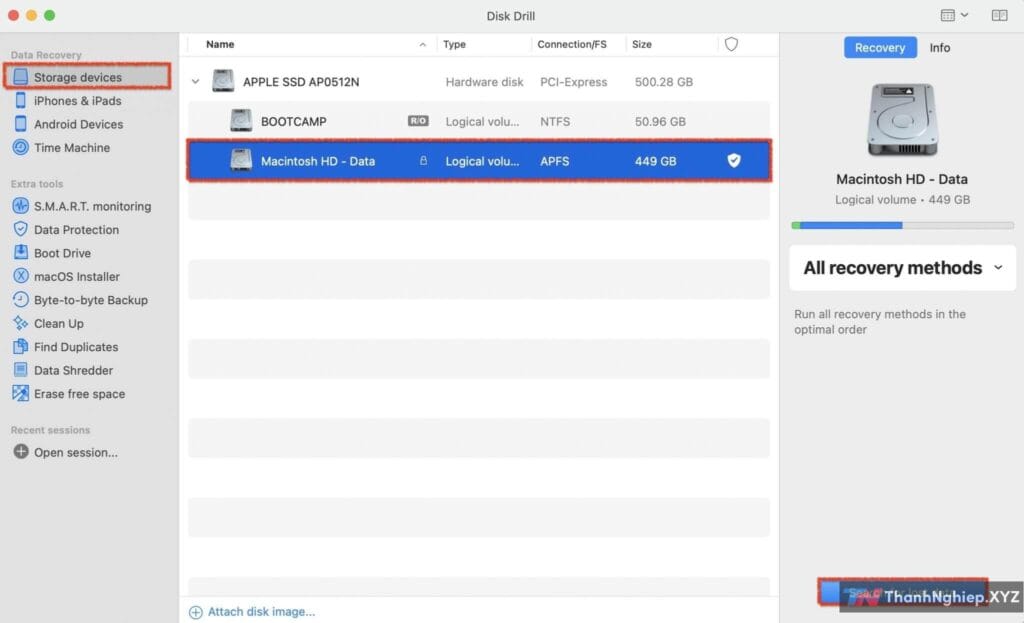Switch to the Recovery tab
The width and height of the screenshot is (1024, 623).
pos(880,48)
